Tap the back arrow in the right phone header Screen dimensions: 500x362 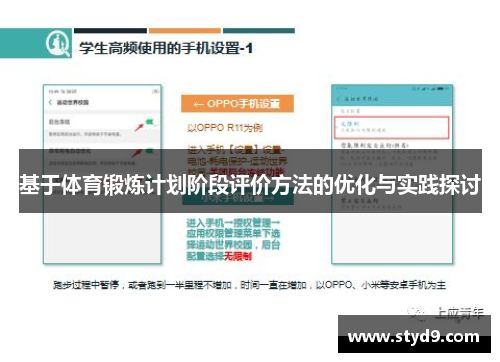[x=339, y=99]
